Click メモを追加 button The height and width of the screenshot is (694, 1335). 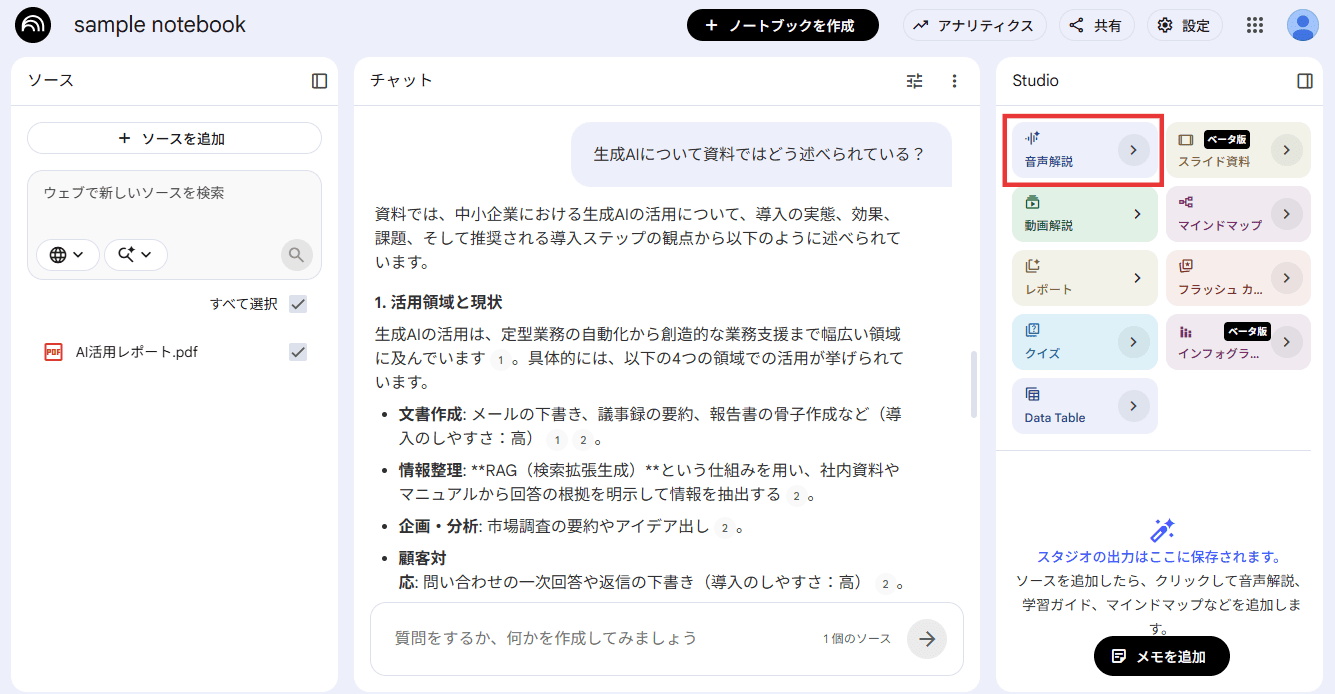(x=1161, y=656)
